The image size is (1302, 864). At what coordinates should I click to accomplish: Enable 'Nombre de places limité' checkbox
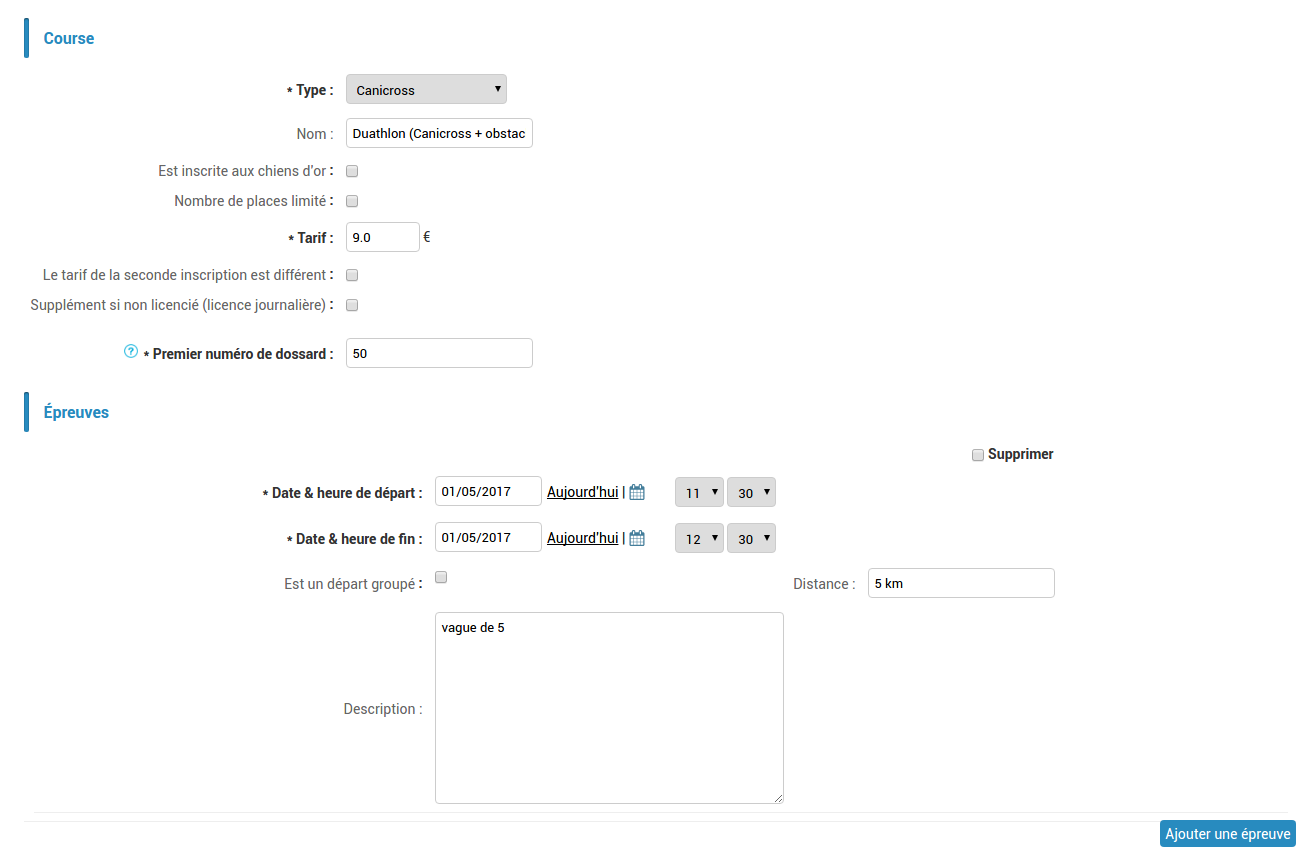pyautogui.click(x=352, y=201)
